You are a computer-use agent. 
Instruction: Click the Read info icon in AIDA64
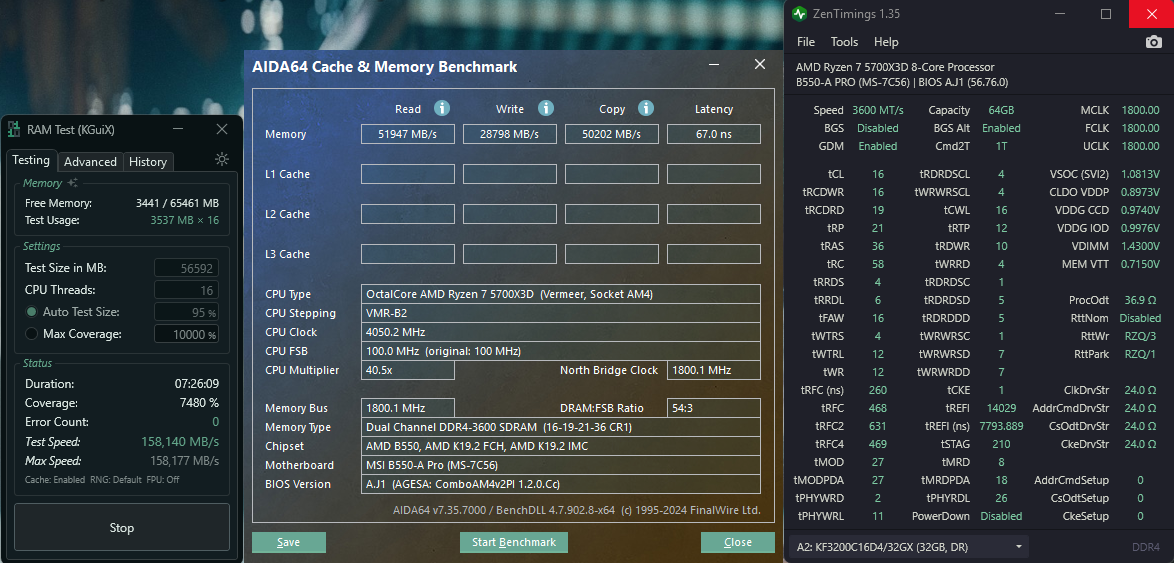(442, 109)
